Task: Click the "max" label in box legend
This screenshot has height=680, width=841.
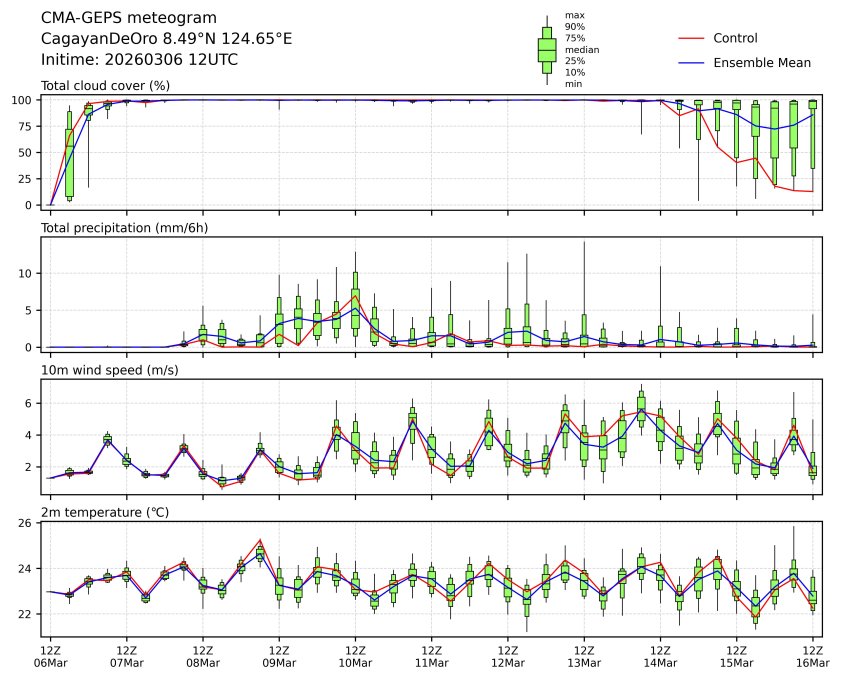Action: click(573, 16)
